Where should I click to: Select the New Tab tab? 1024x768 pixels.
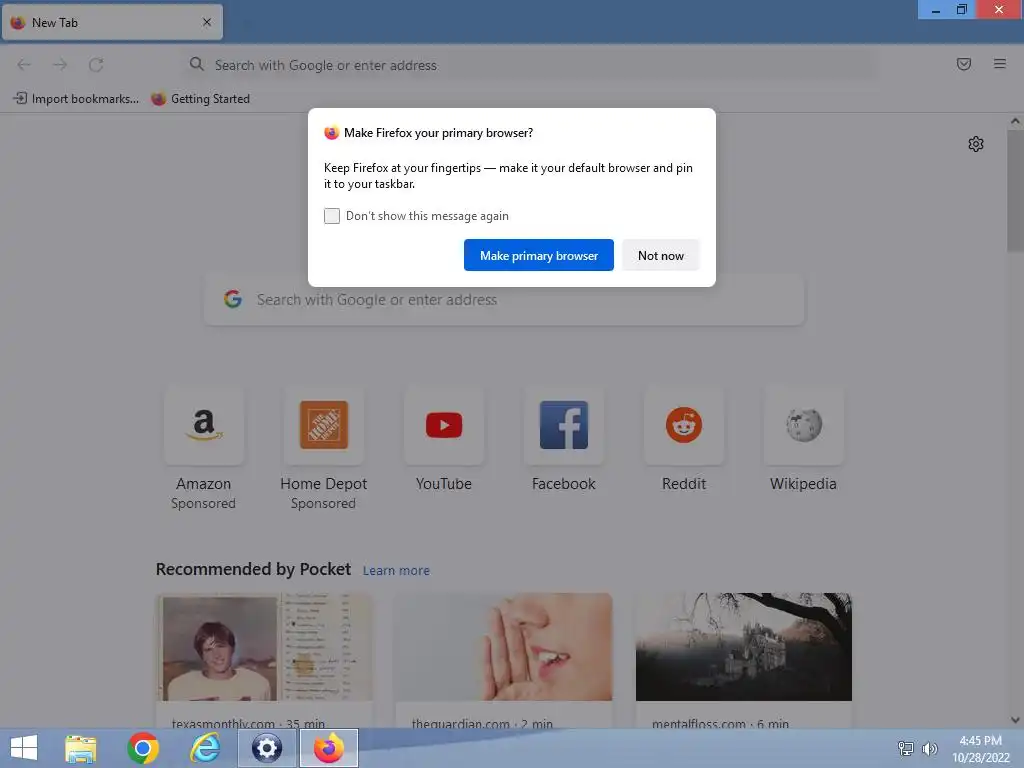click(112, 22)
